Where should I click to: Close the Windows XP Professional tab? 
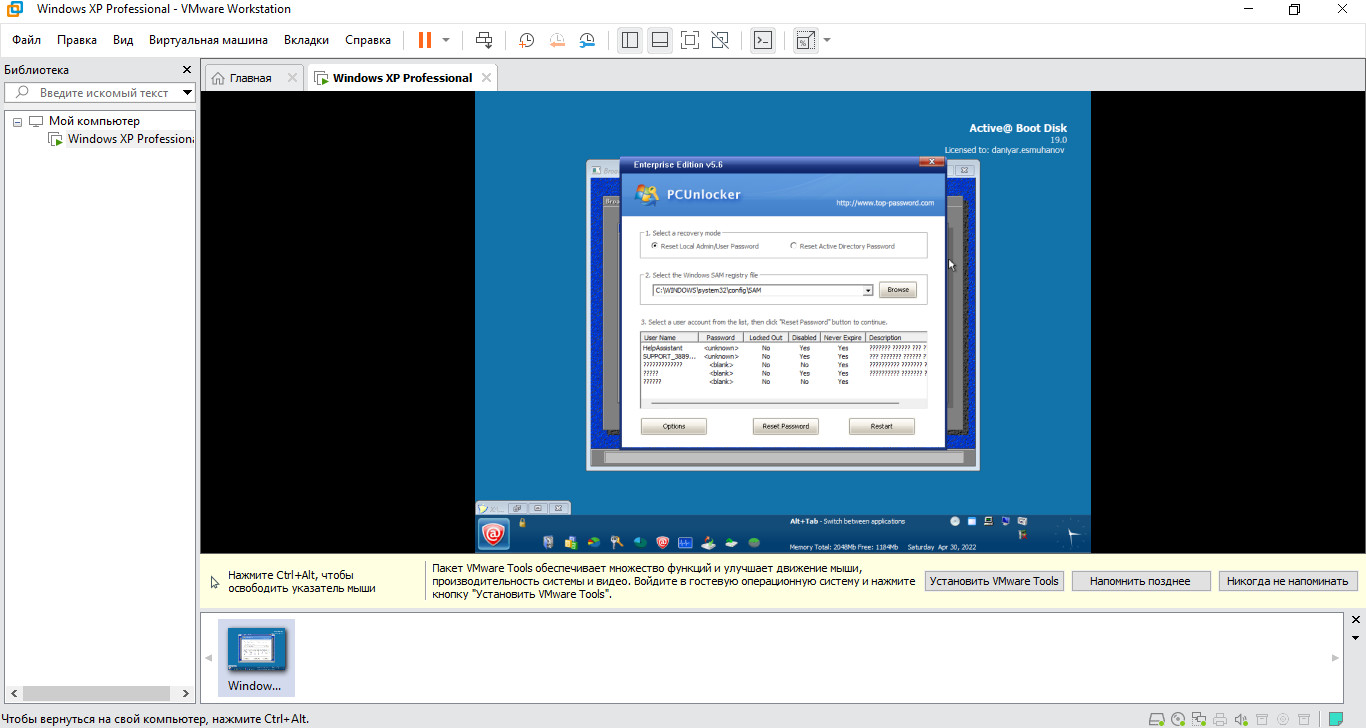point(486,77)
